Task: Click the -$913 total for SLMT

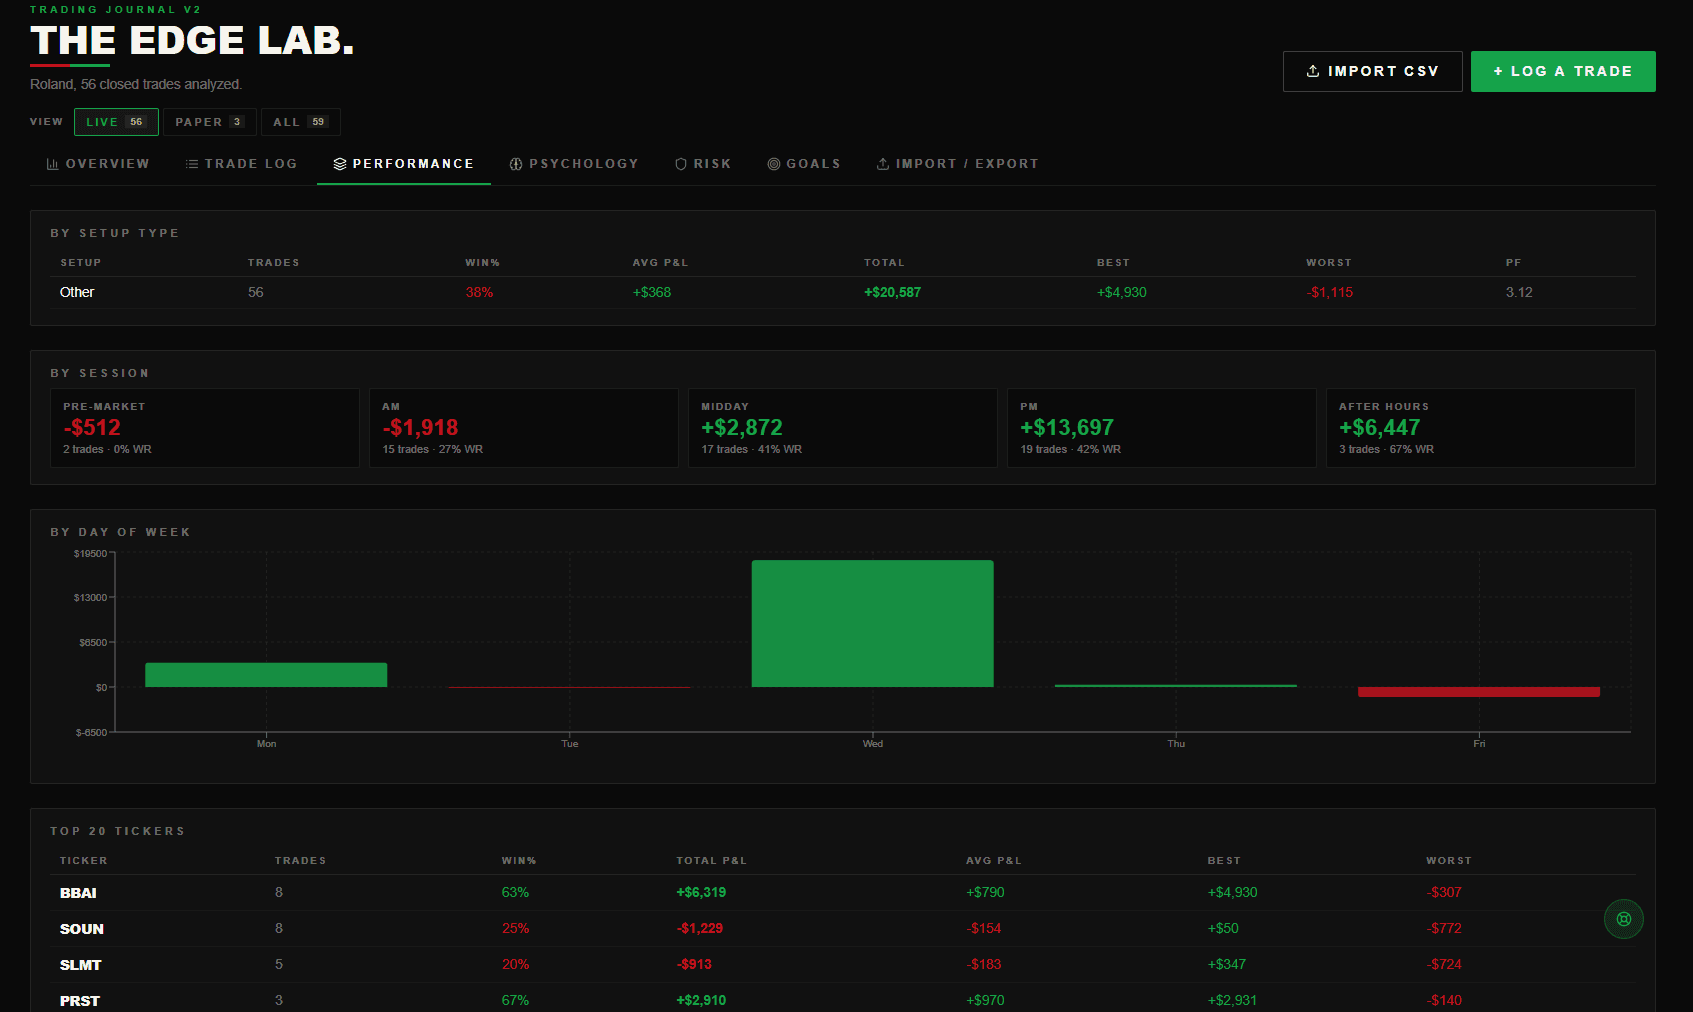Action: (x=695, y=965)
